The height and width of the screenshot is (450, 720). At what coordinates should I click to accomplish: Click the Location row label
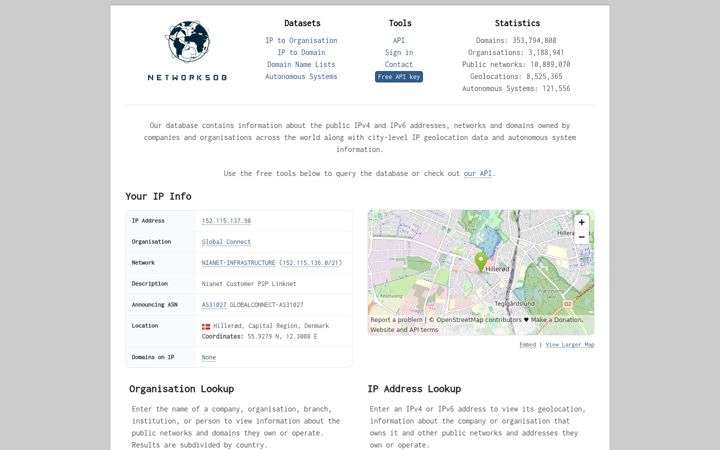[x=145, y=326]
